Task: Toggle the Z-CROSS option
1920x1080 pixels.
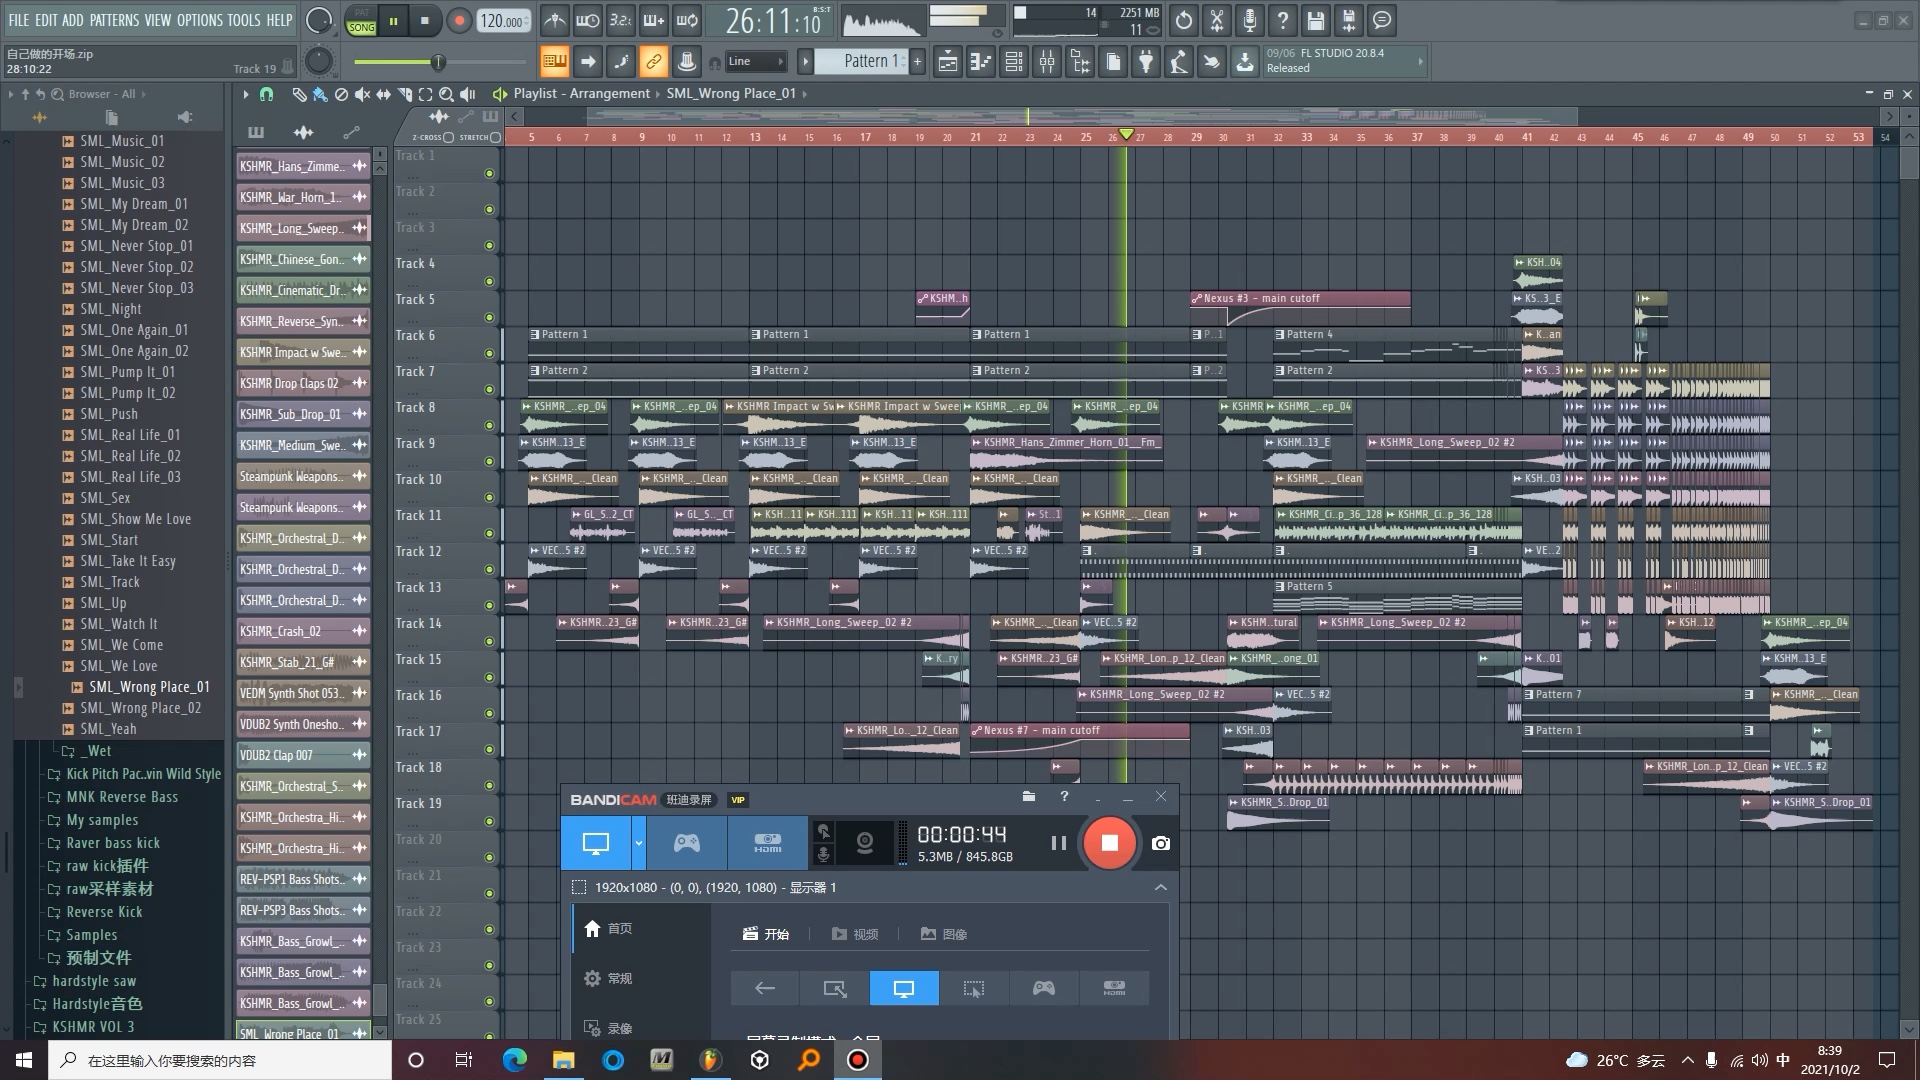Action: coord(448,137)
